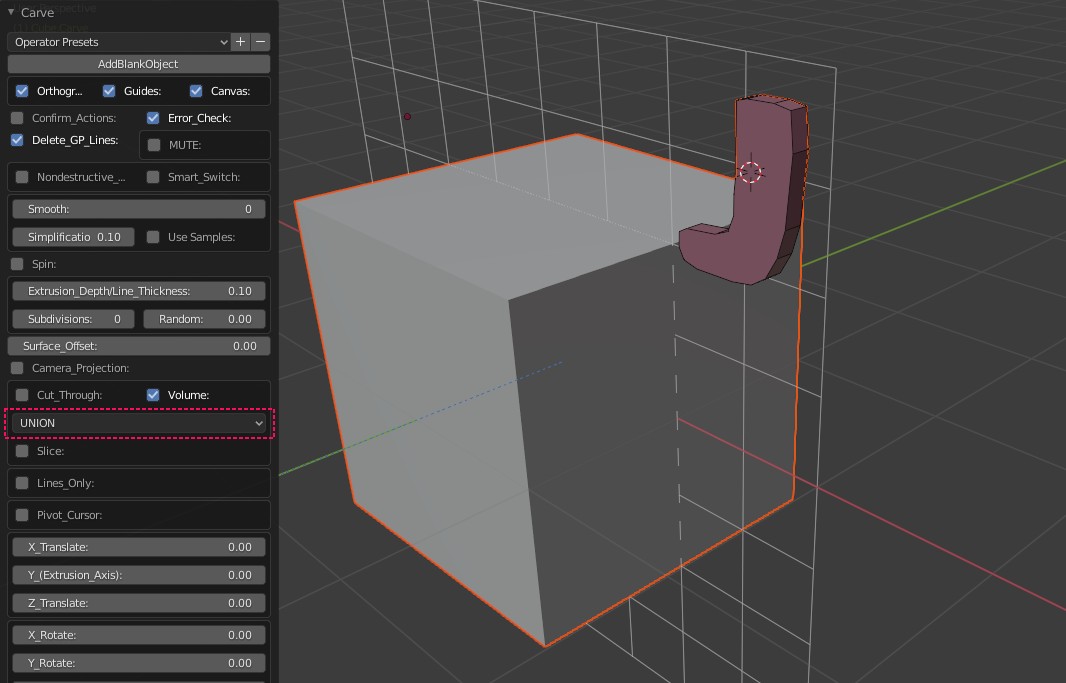Select the gray cube in the viewport

(x=420, y=400)
